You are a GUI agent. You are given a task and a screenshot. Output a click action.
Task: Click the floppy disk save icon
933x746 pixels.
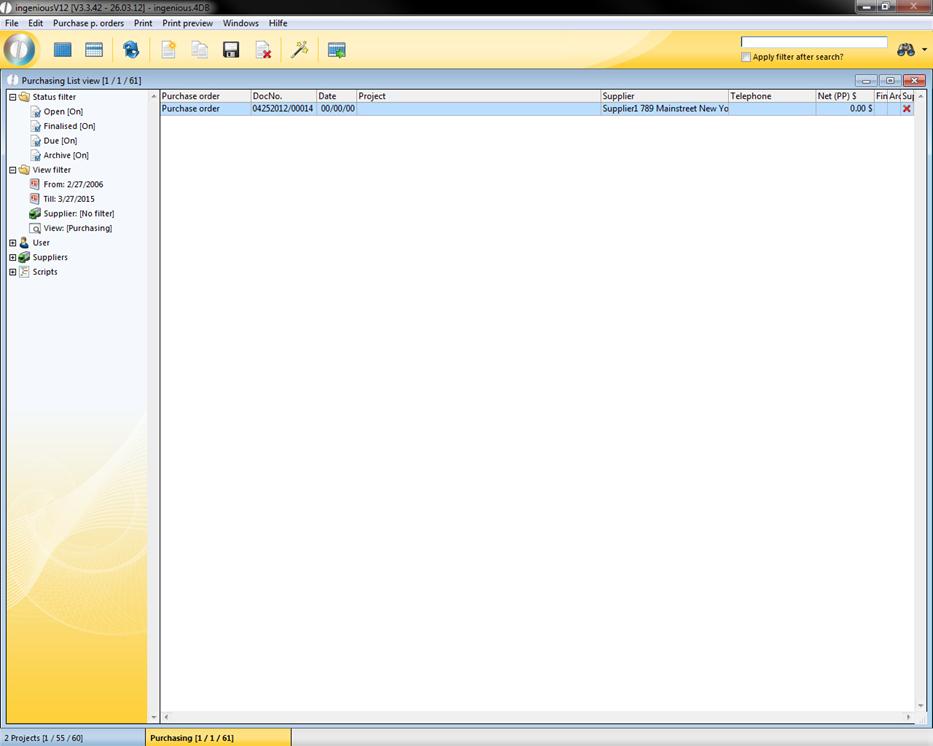coord(231,50)
